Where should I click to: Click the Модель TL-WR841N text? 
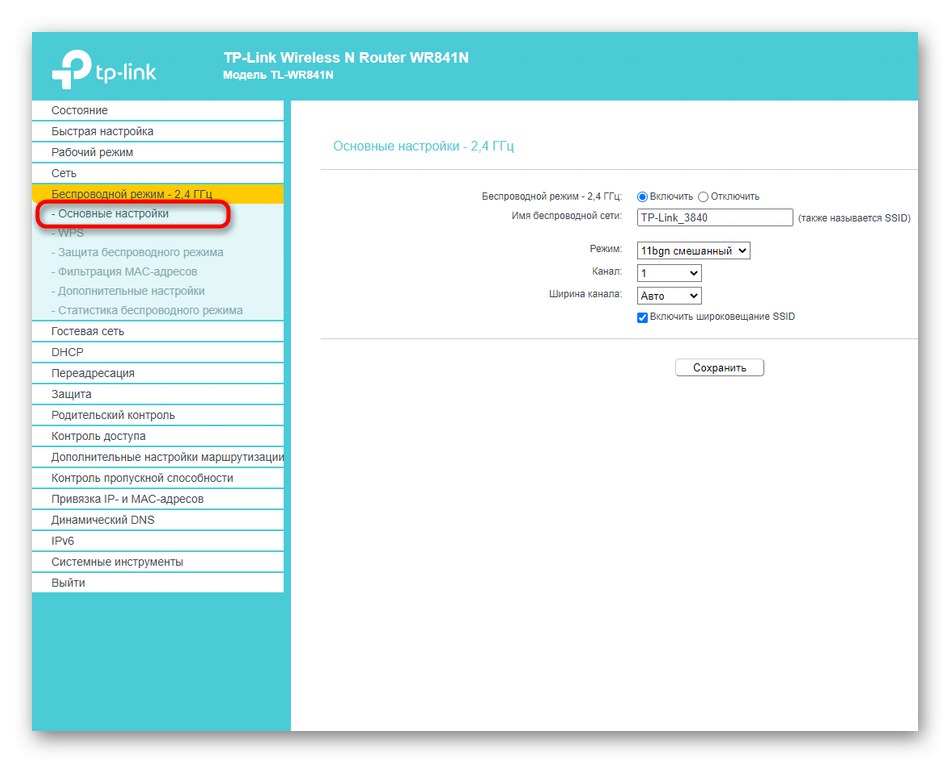(278, 75)
